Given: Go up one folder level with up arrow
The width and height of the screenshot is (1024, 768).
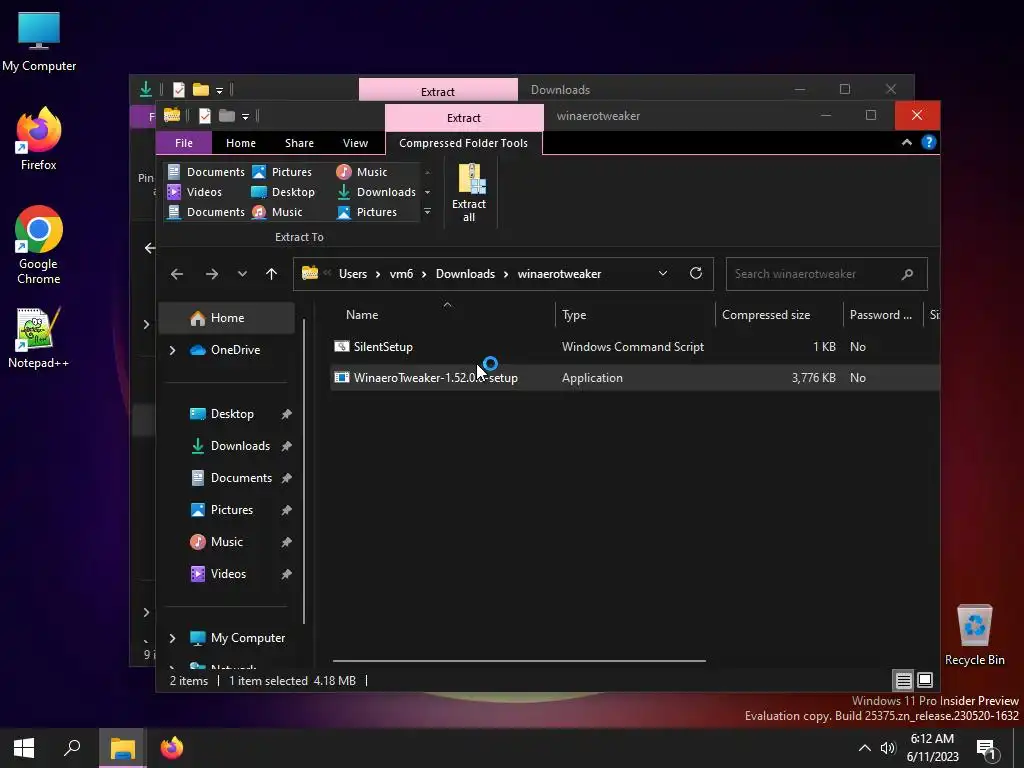Looking at the screenshot, I should (x=272, y=274).
